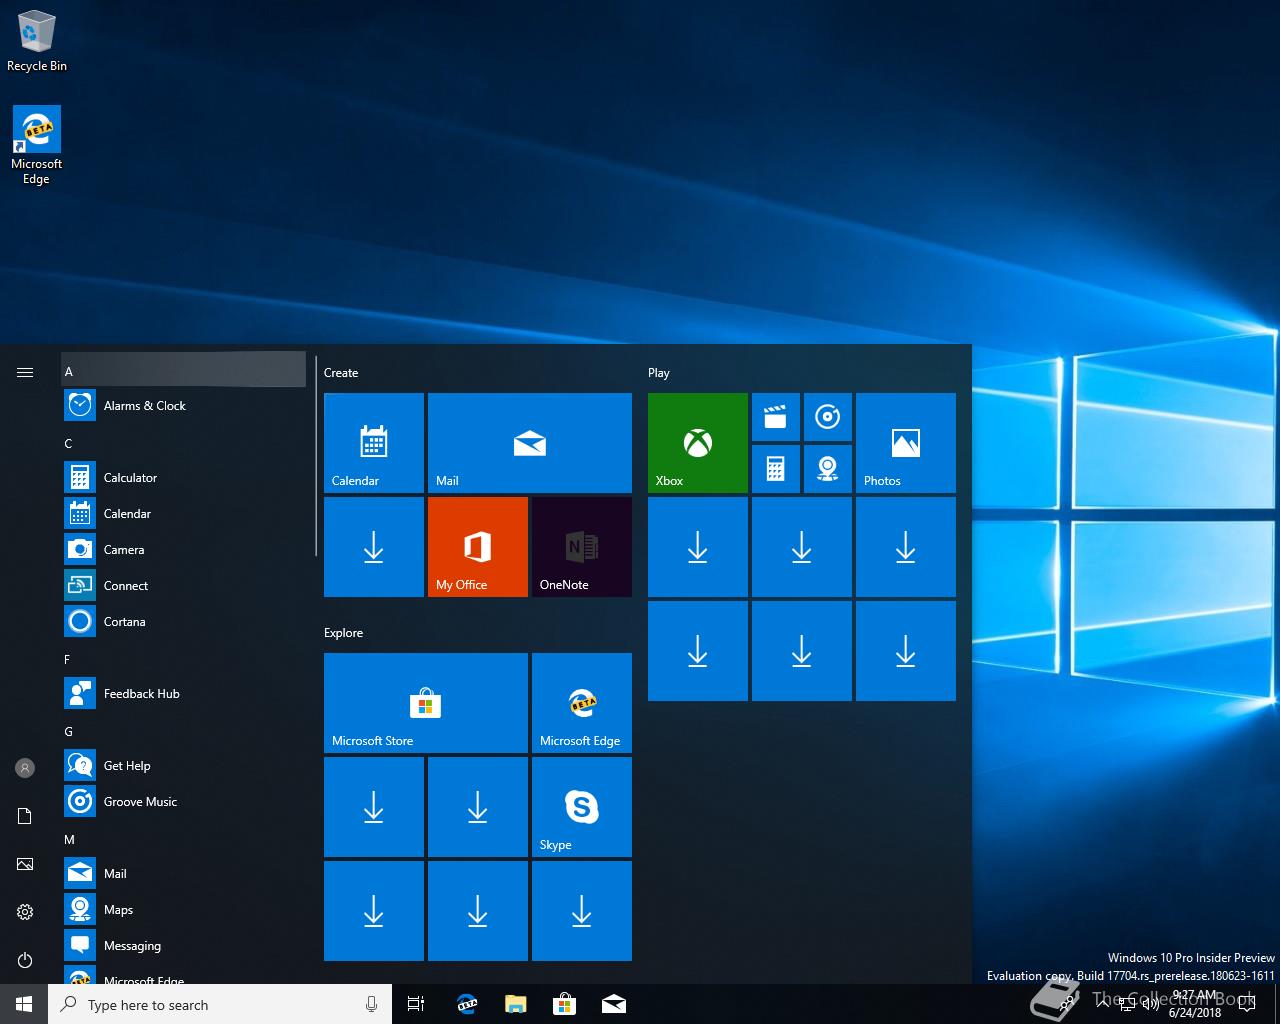Open Microsoft Edge Beta desktop shortcut
This screenshot has height=1024, width=1280.
(37, 146)
